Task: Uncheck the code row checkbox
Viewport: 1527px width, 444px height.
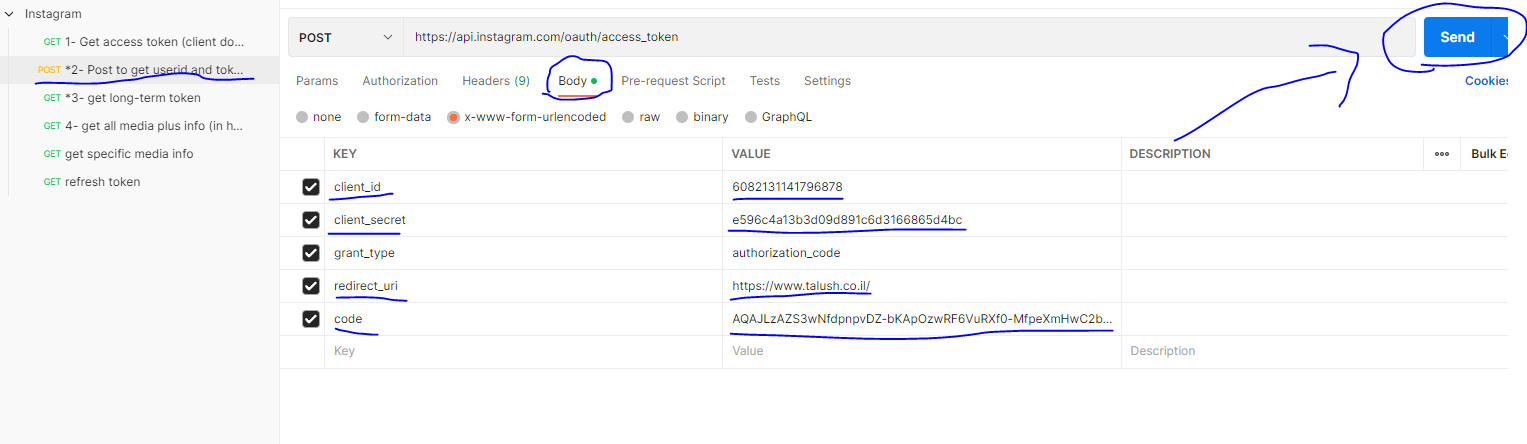Action: coord(311,319)
